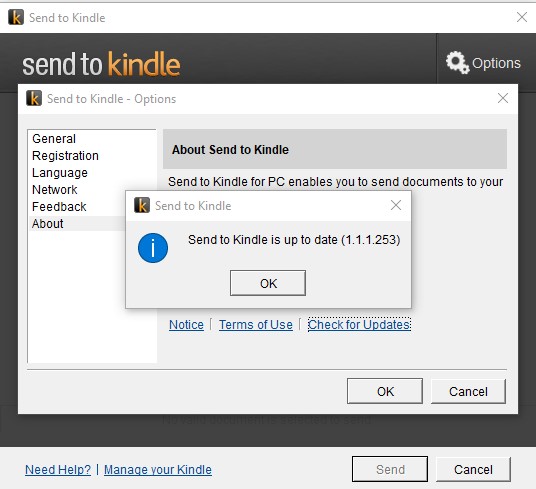536x489 pixels.
Task: Click Kindle app icon in main title bar
Action: [x=16, y=17]
